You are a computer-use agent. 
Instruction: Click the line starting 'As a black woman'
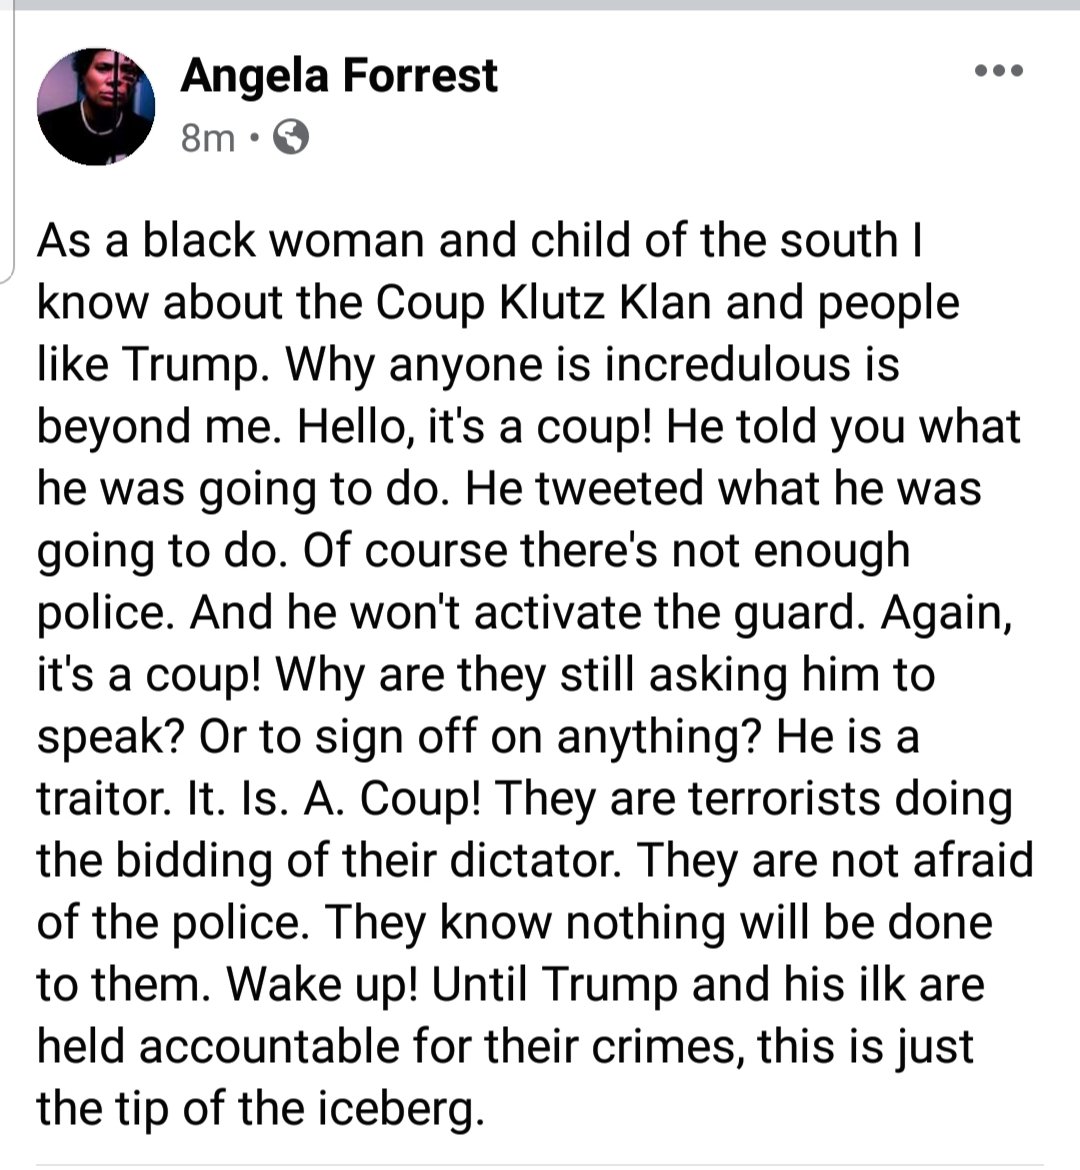tap(480, 240)
